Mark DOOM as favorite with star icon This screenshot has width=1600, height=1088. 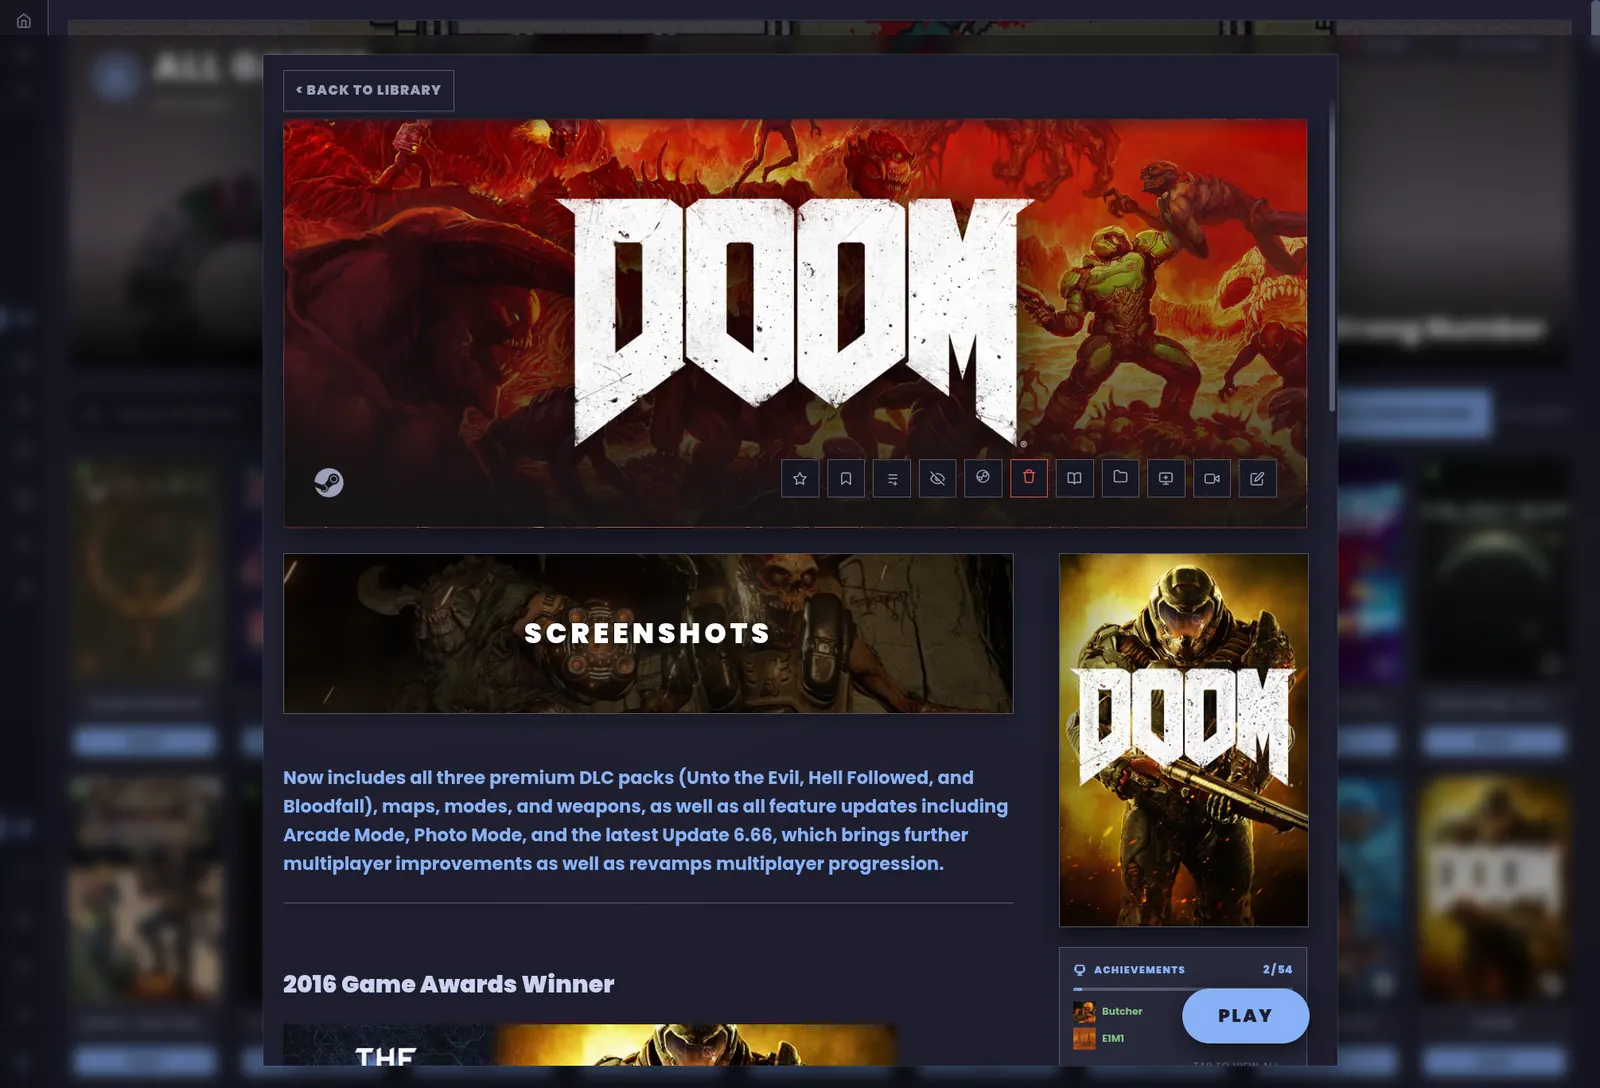pos(800,479)
